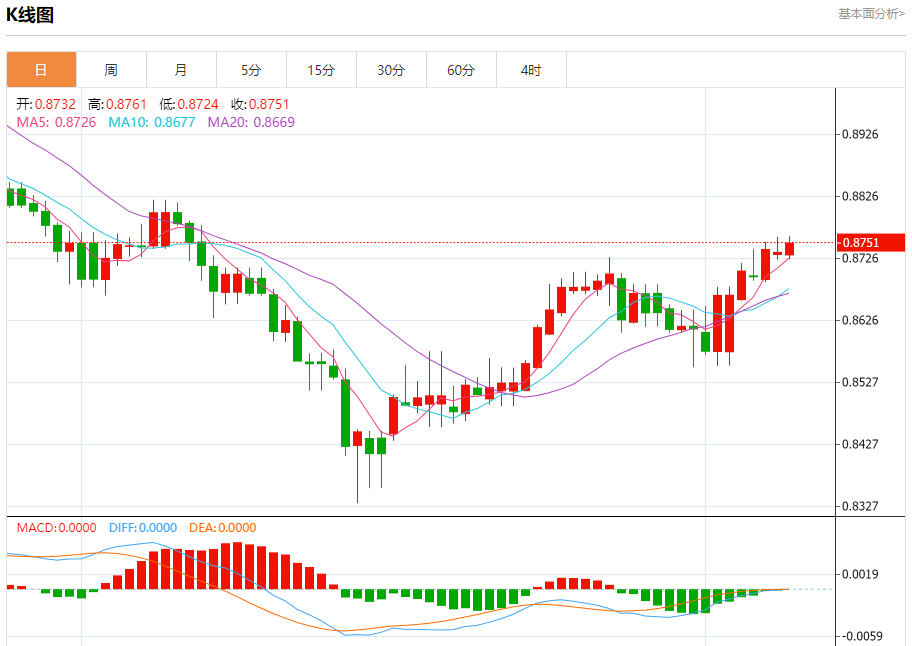
Task: Click the 0.8726 price axis label
Action: (860, 258)
